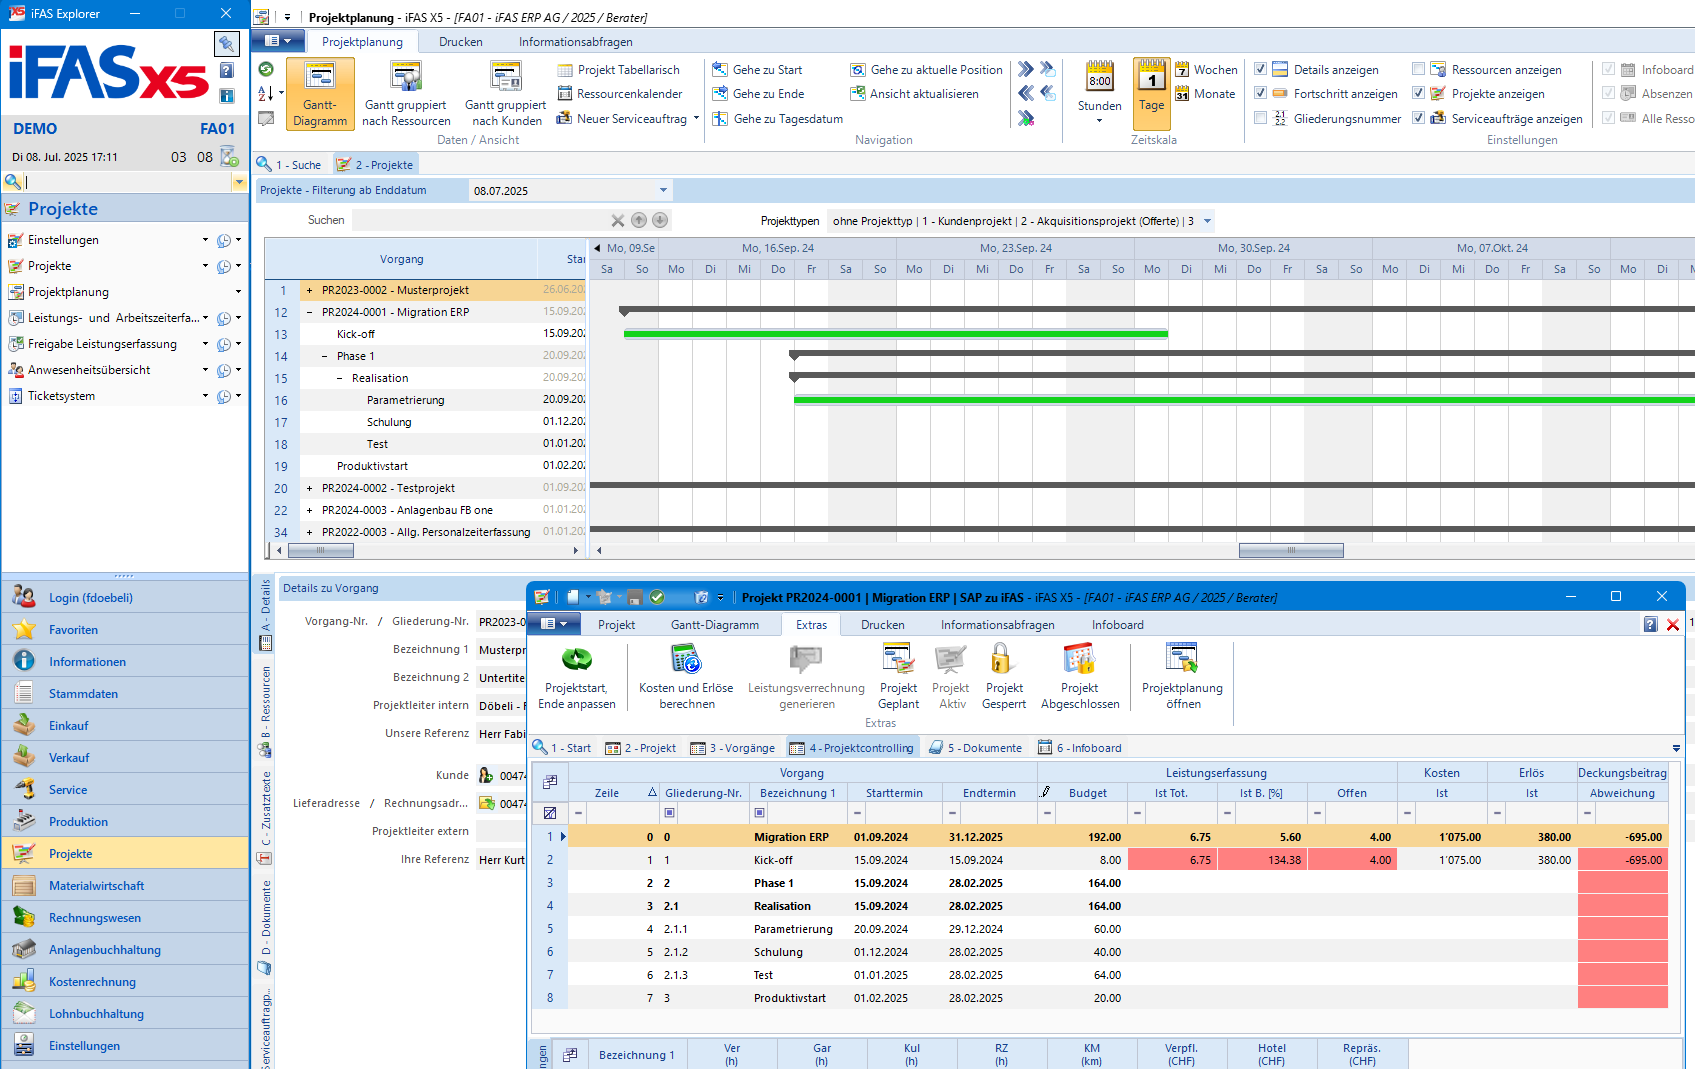Viewport: 1695px width, 1069px height.
Task: Click the Gantt timeline horizontal scrollbar thumb
Action: (x=1291, y=550)
